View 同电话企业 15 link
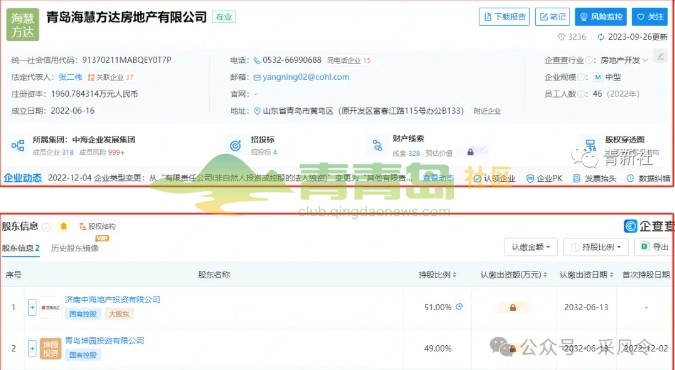 pyautogui.click(x=349, y=61)
